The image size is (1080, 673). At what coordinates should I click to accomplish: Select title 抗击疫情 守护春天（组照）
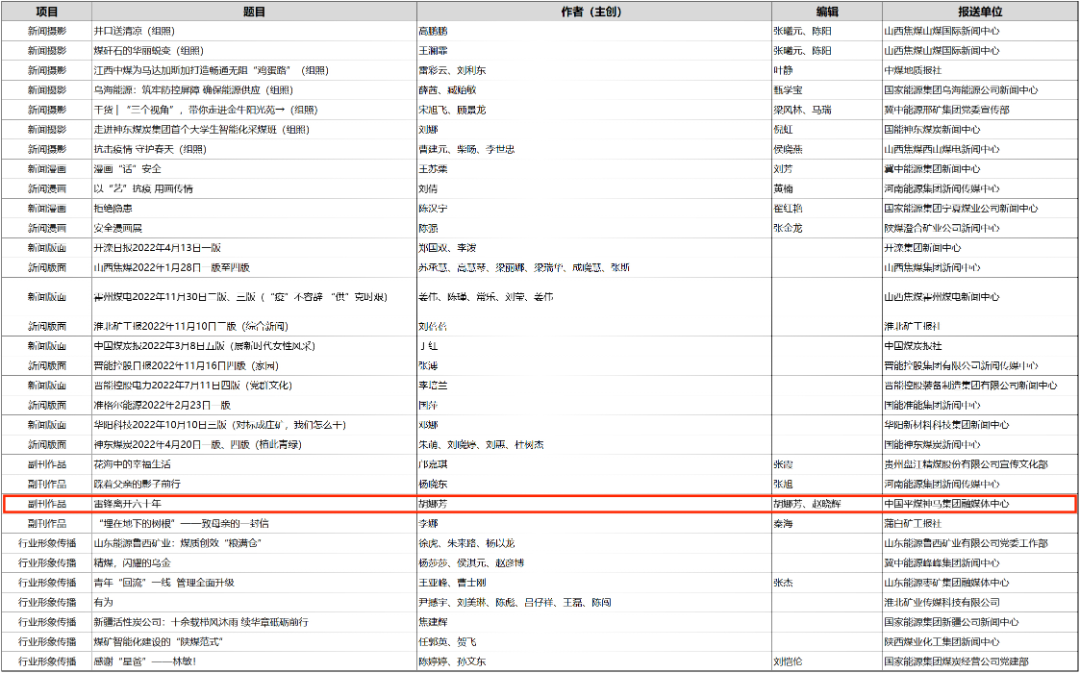tap(150, 148)
